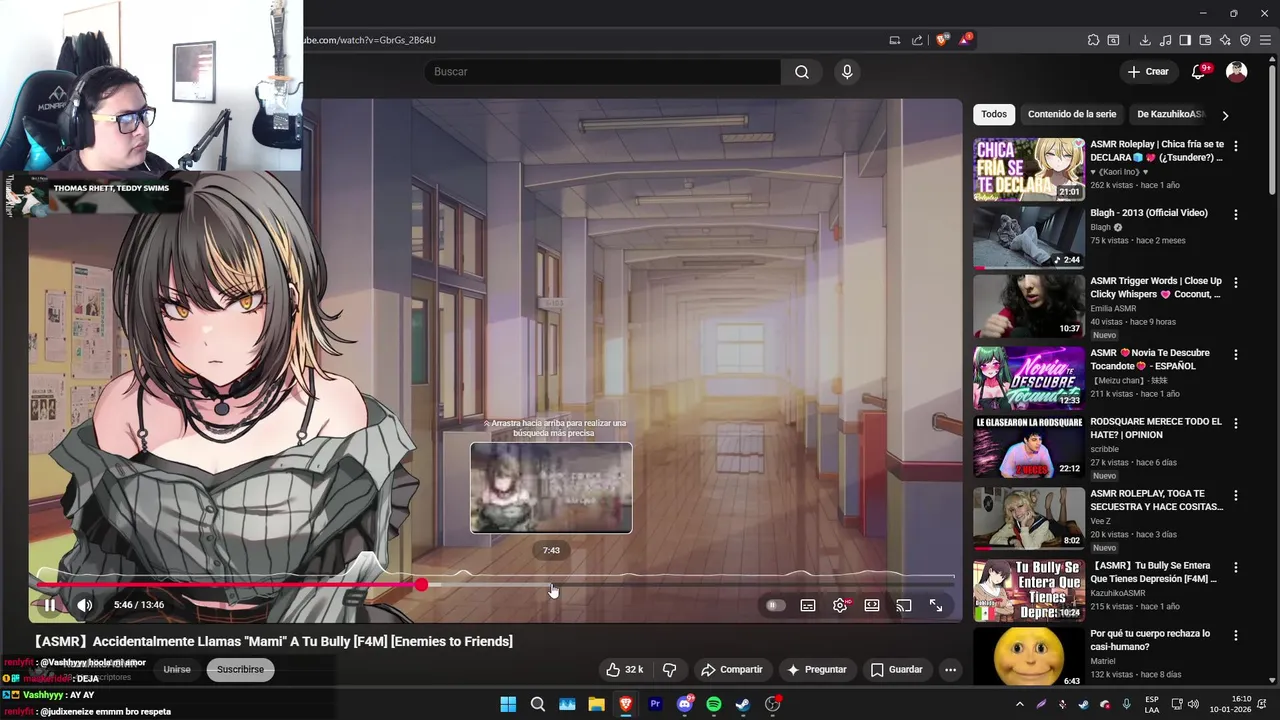Open options for Tu Bully Se Entera video

click(1236, 567)
